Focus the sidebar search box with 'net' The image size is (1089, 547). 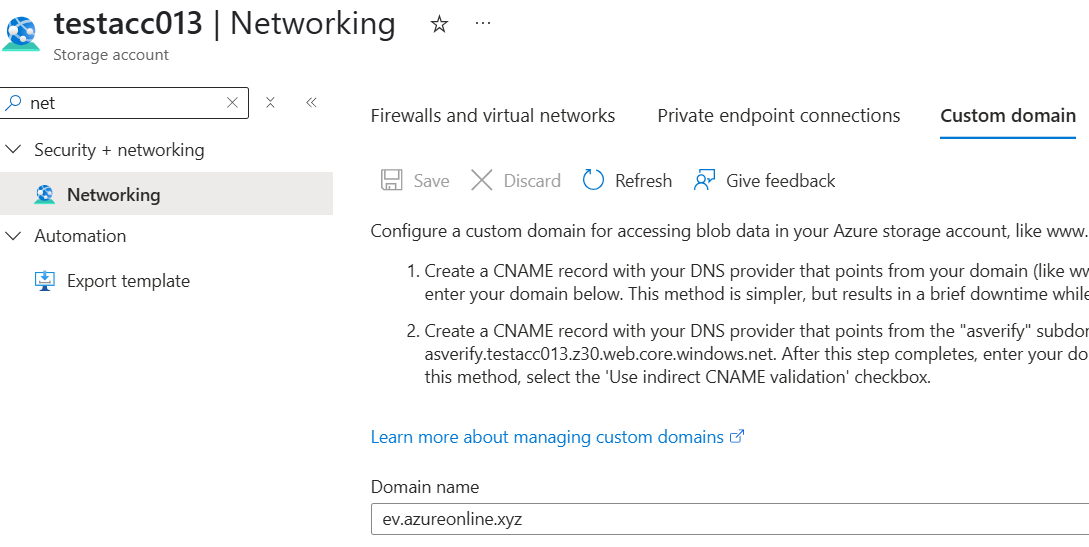[124, 103]
